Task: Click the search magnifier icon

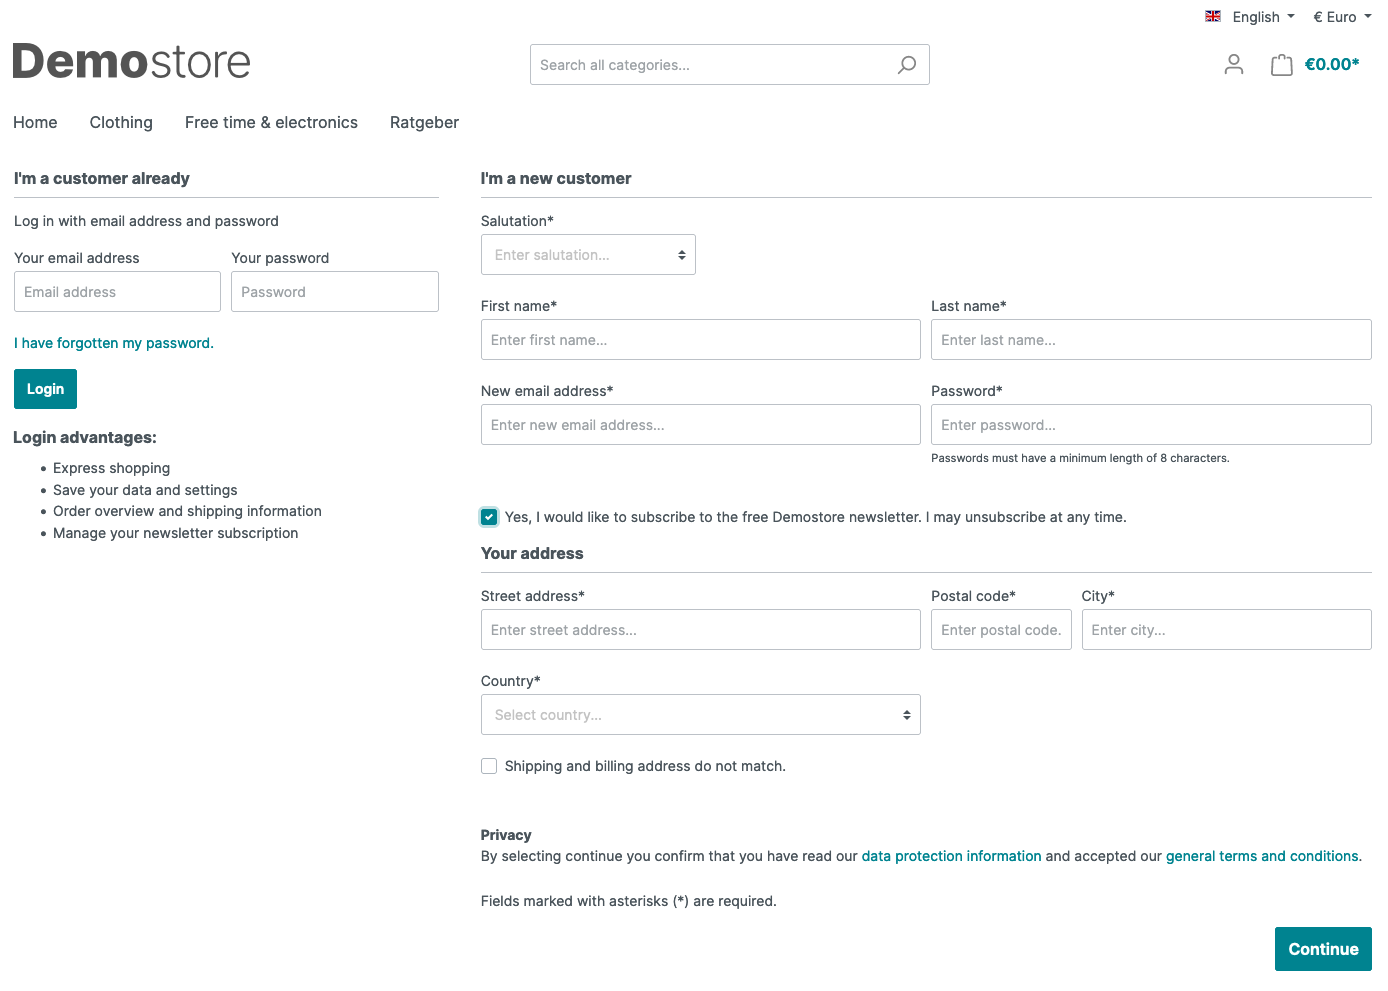Action: (907, 65)
